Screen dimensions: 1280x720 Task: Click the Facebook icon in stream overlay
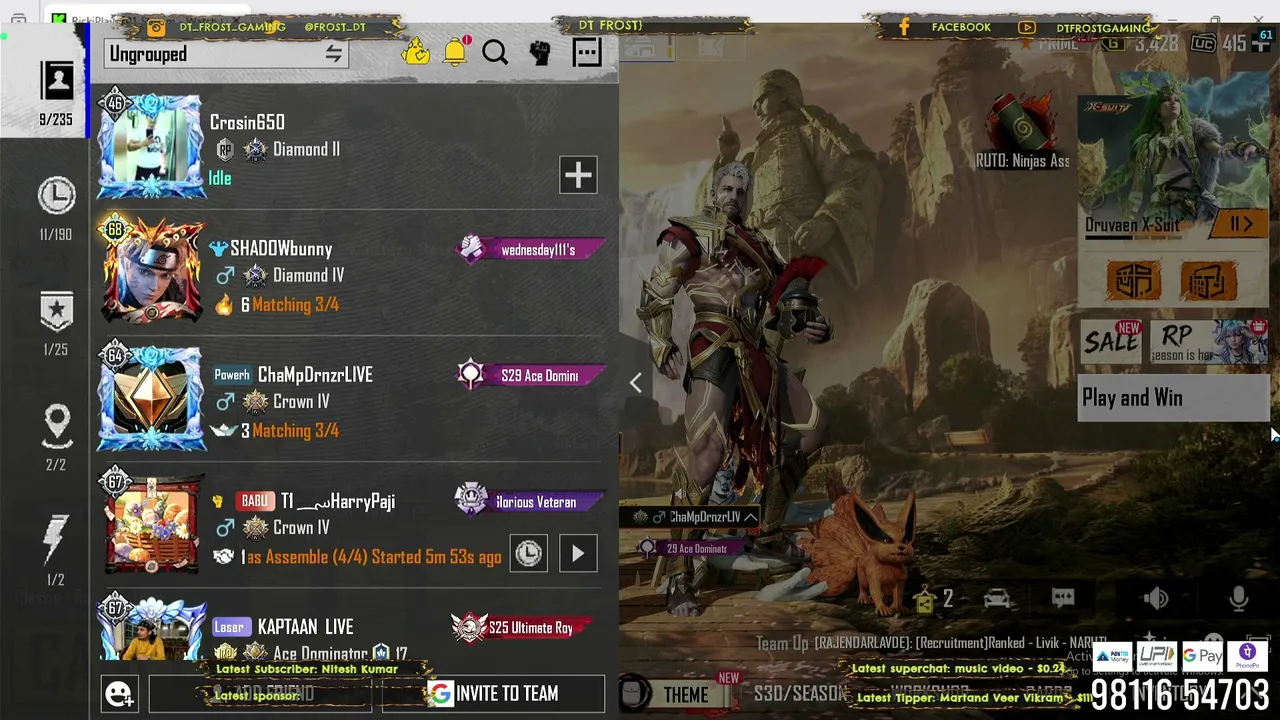pos(904,27)
